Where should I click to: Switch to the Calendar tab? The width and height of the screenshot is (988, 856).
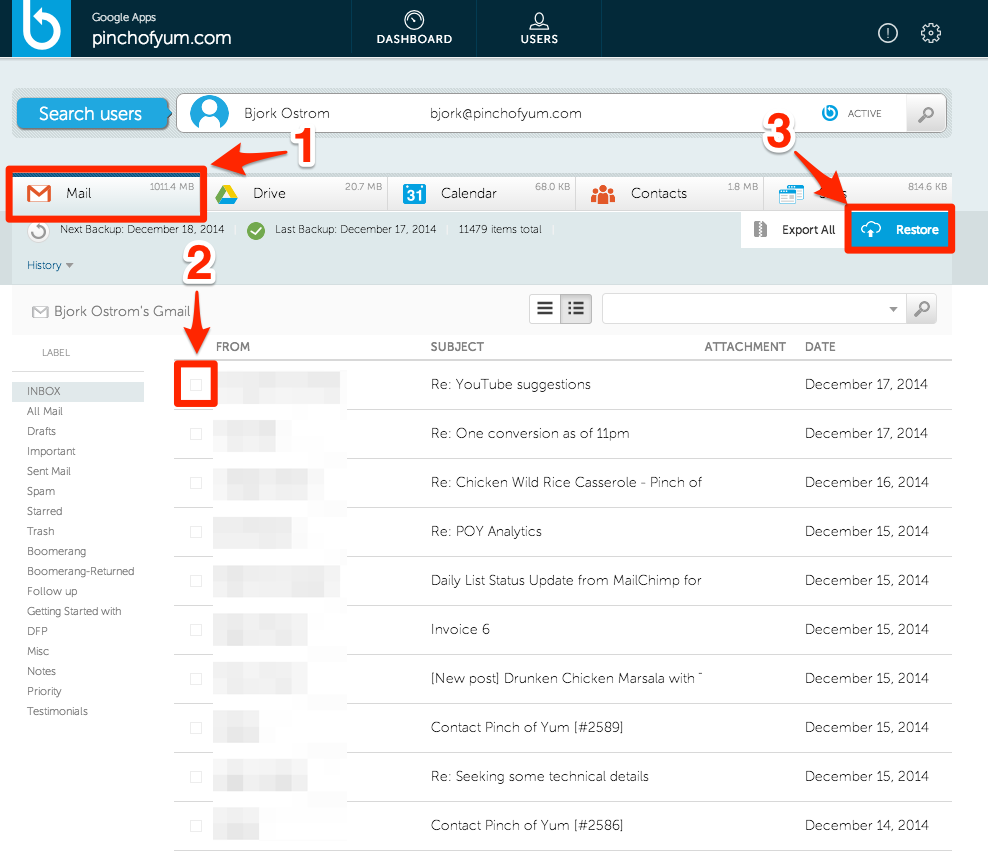click(481, 193)
